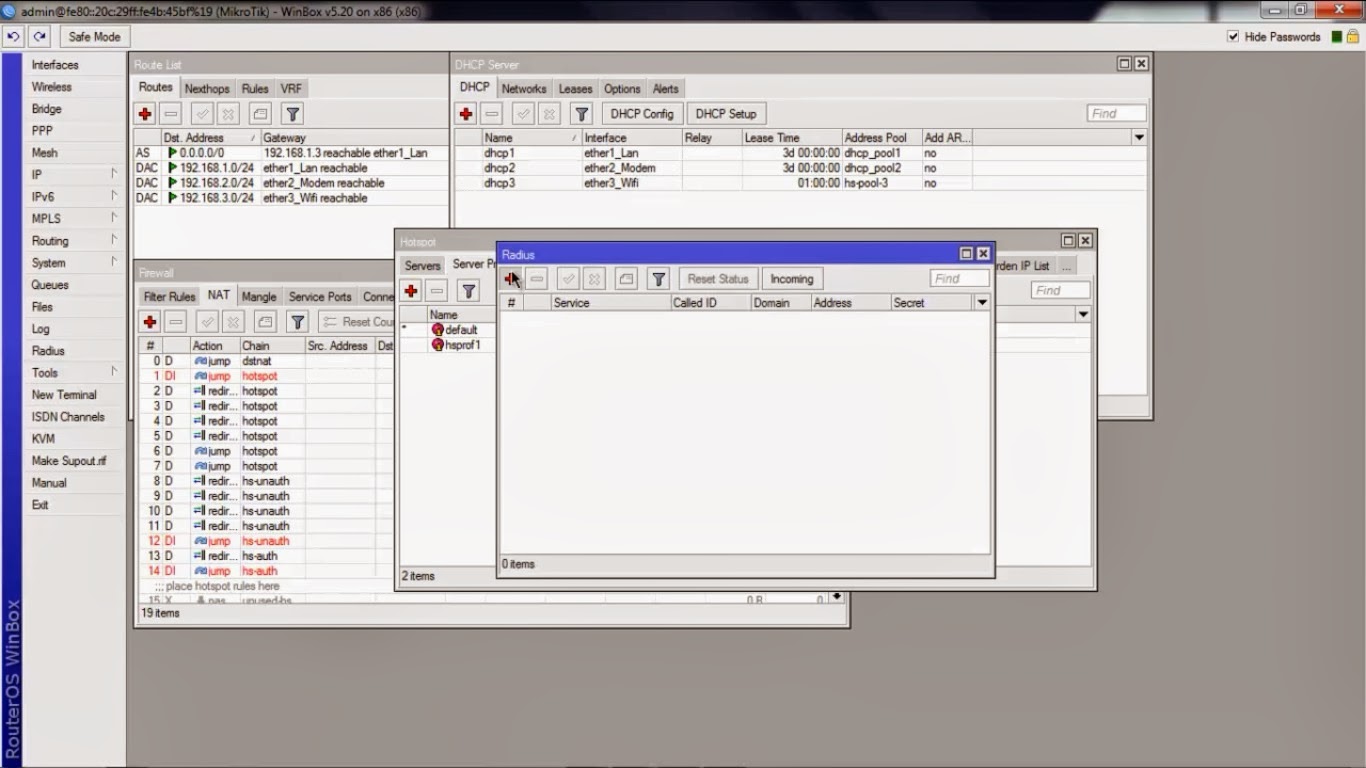Click remove minus icon in Hotspot toolbar
This screenshot has height=768, width=1366.
click(437, 291)
